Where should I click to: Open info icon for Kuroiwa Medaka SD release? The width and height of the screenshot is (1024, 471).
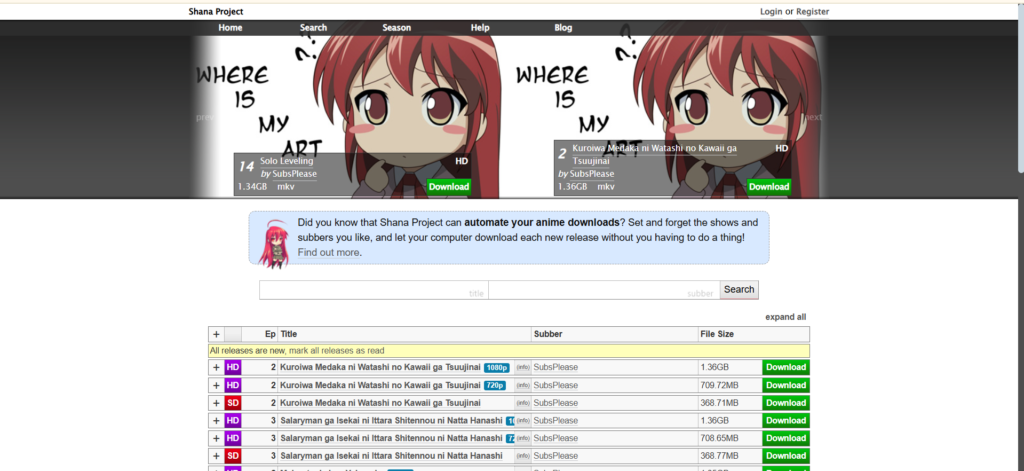(523, 403)
